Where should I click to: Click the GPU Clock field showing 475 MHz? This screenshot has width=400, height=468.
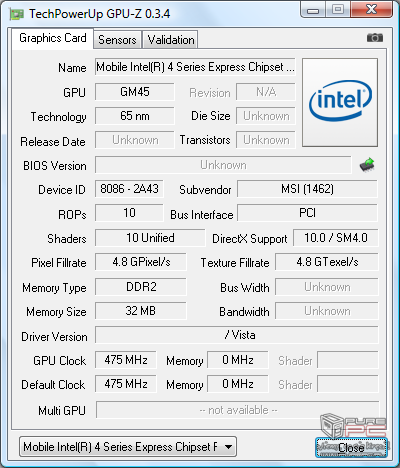click(x=126, y=360)
